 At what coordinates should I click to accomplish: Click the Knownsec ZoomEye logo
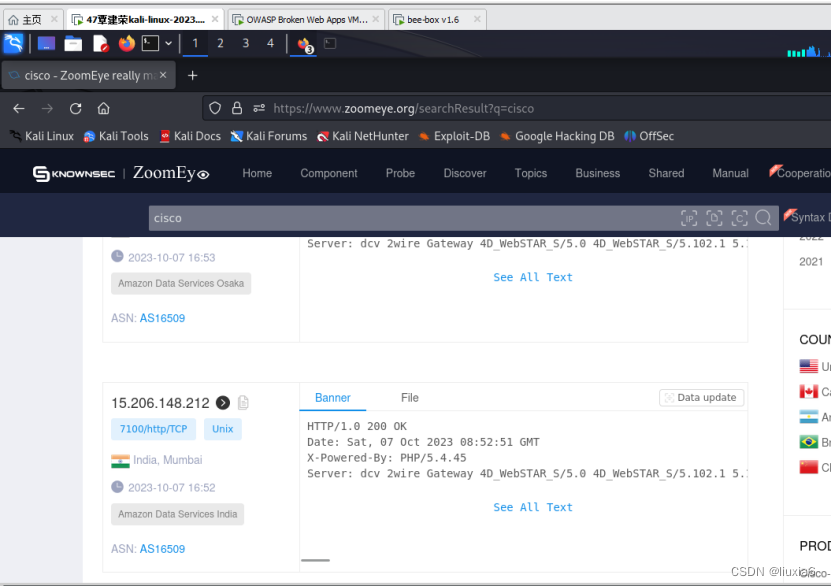121,173
